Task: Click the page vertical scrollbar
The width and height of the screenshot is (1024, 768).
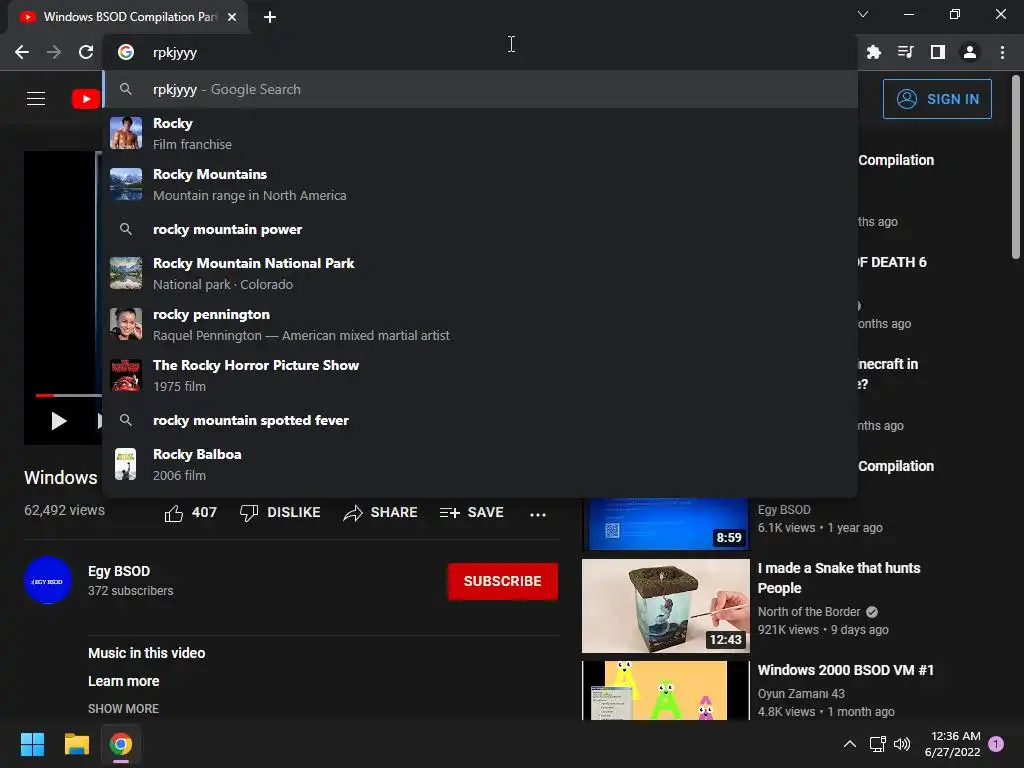Action: (x=1016, y=167)
